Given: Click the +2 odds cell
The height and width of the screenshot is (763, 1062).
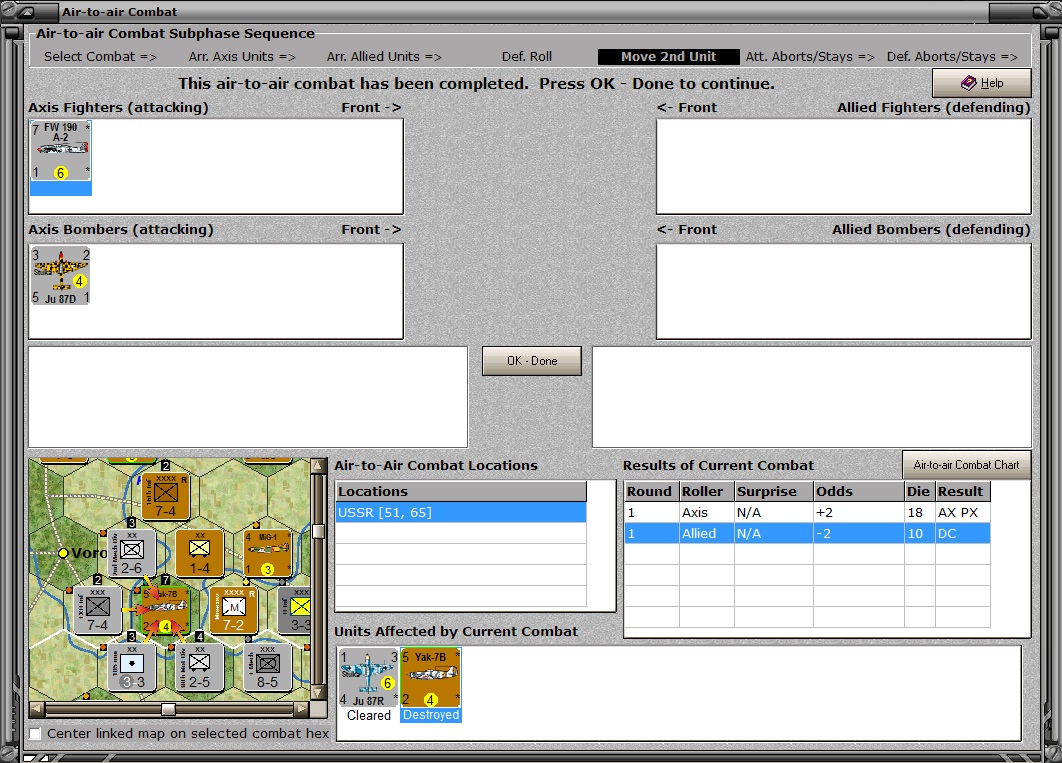Looking at the screenshot, I should (858, 513).
